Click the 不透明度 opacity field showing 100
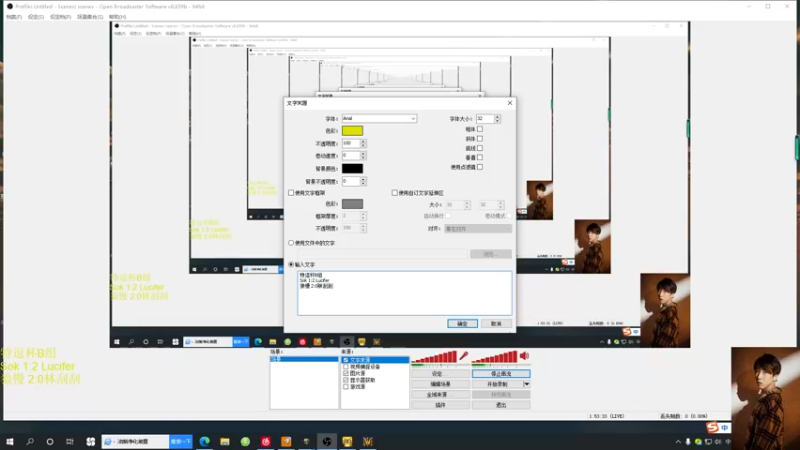The height and width of the screenshot is (450, 800). (x=351, y=143)
